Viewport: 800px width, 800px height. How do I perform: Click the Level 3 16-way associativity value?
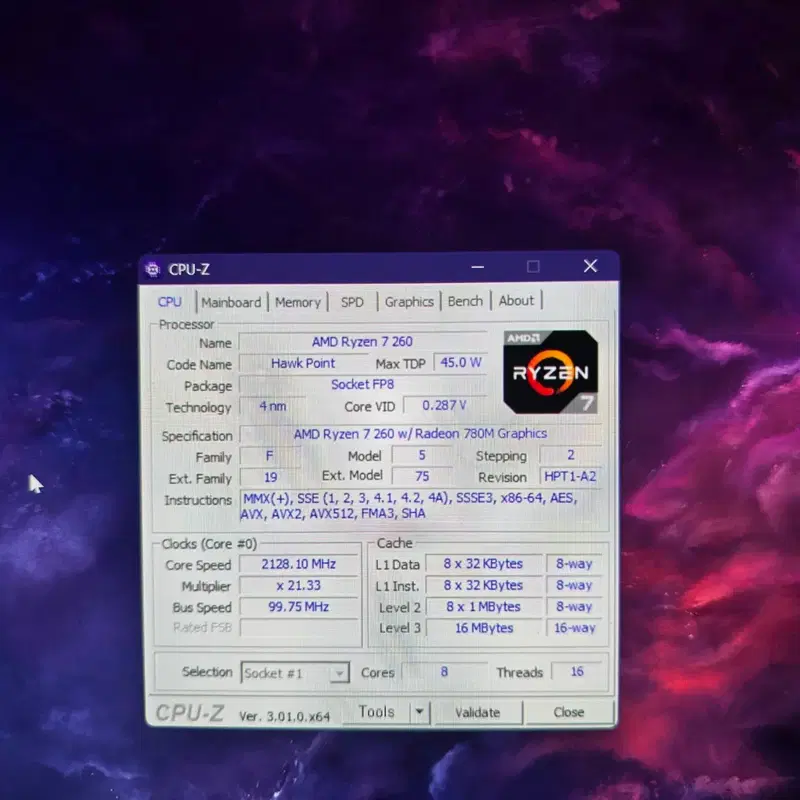(x=574, y=628)
